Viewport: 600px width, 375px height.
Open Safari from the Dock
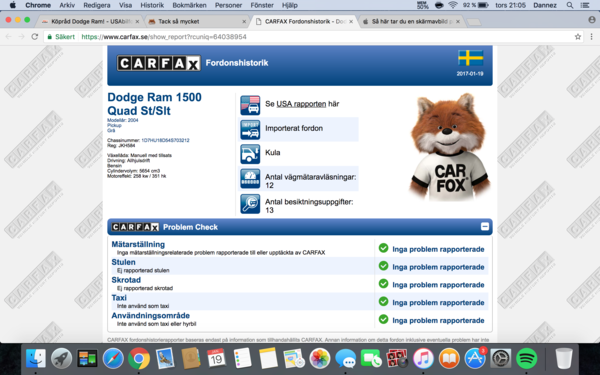tap(113, 359)
